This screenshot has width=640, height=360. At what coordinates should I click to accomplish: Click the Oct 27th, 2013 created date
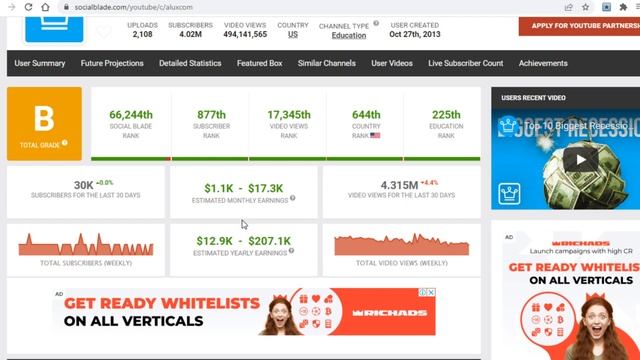pyautogui.click(x=415, y=35)
